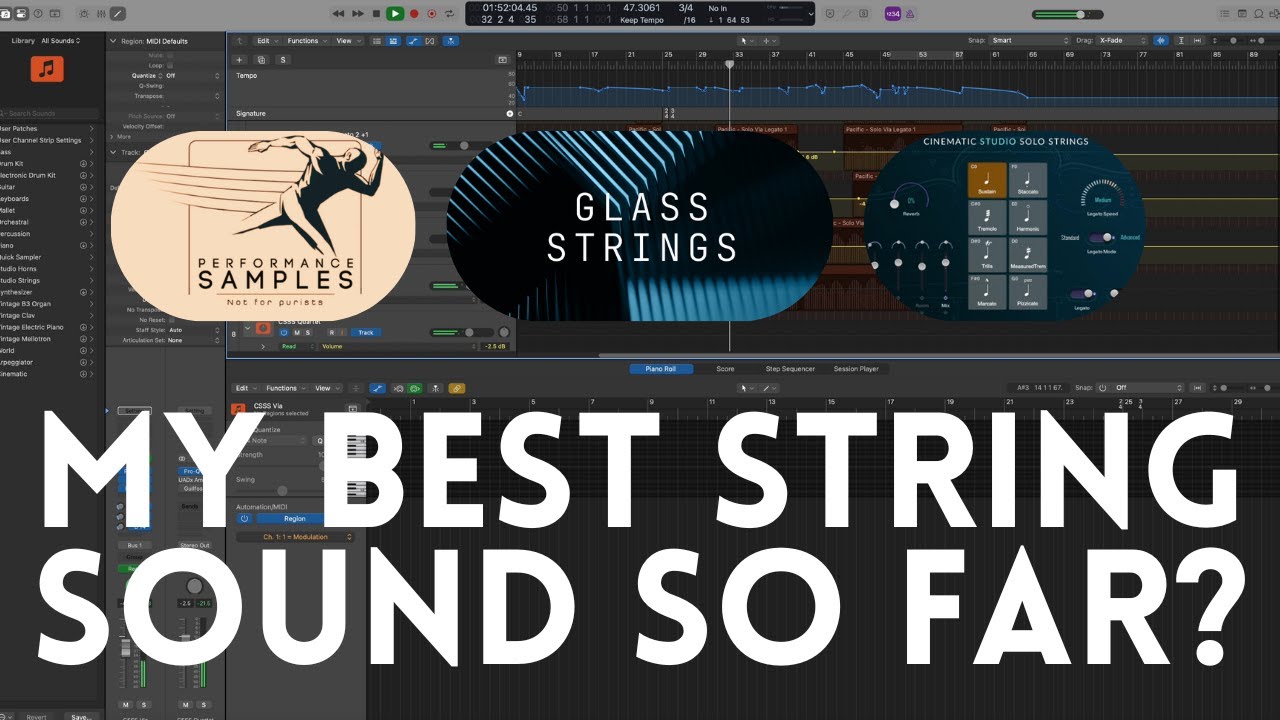This screenshot has height=720, width=1280.
Task: Open the tracks area Edit menu
Action: point(266,41)
